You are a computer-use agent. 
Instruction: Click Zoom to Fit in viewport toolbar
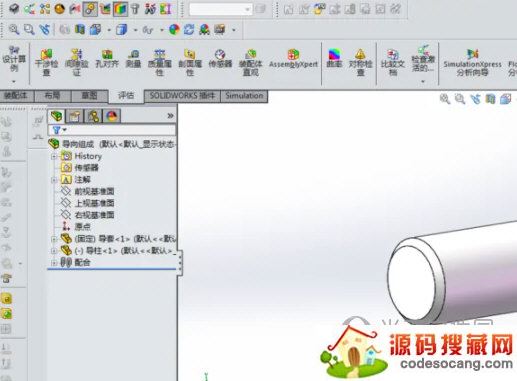(x=445, y=99)
